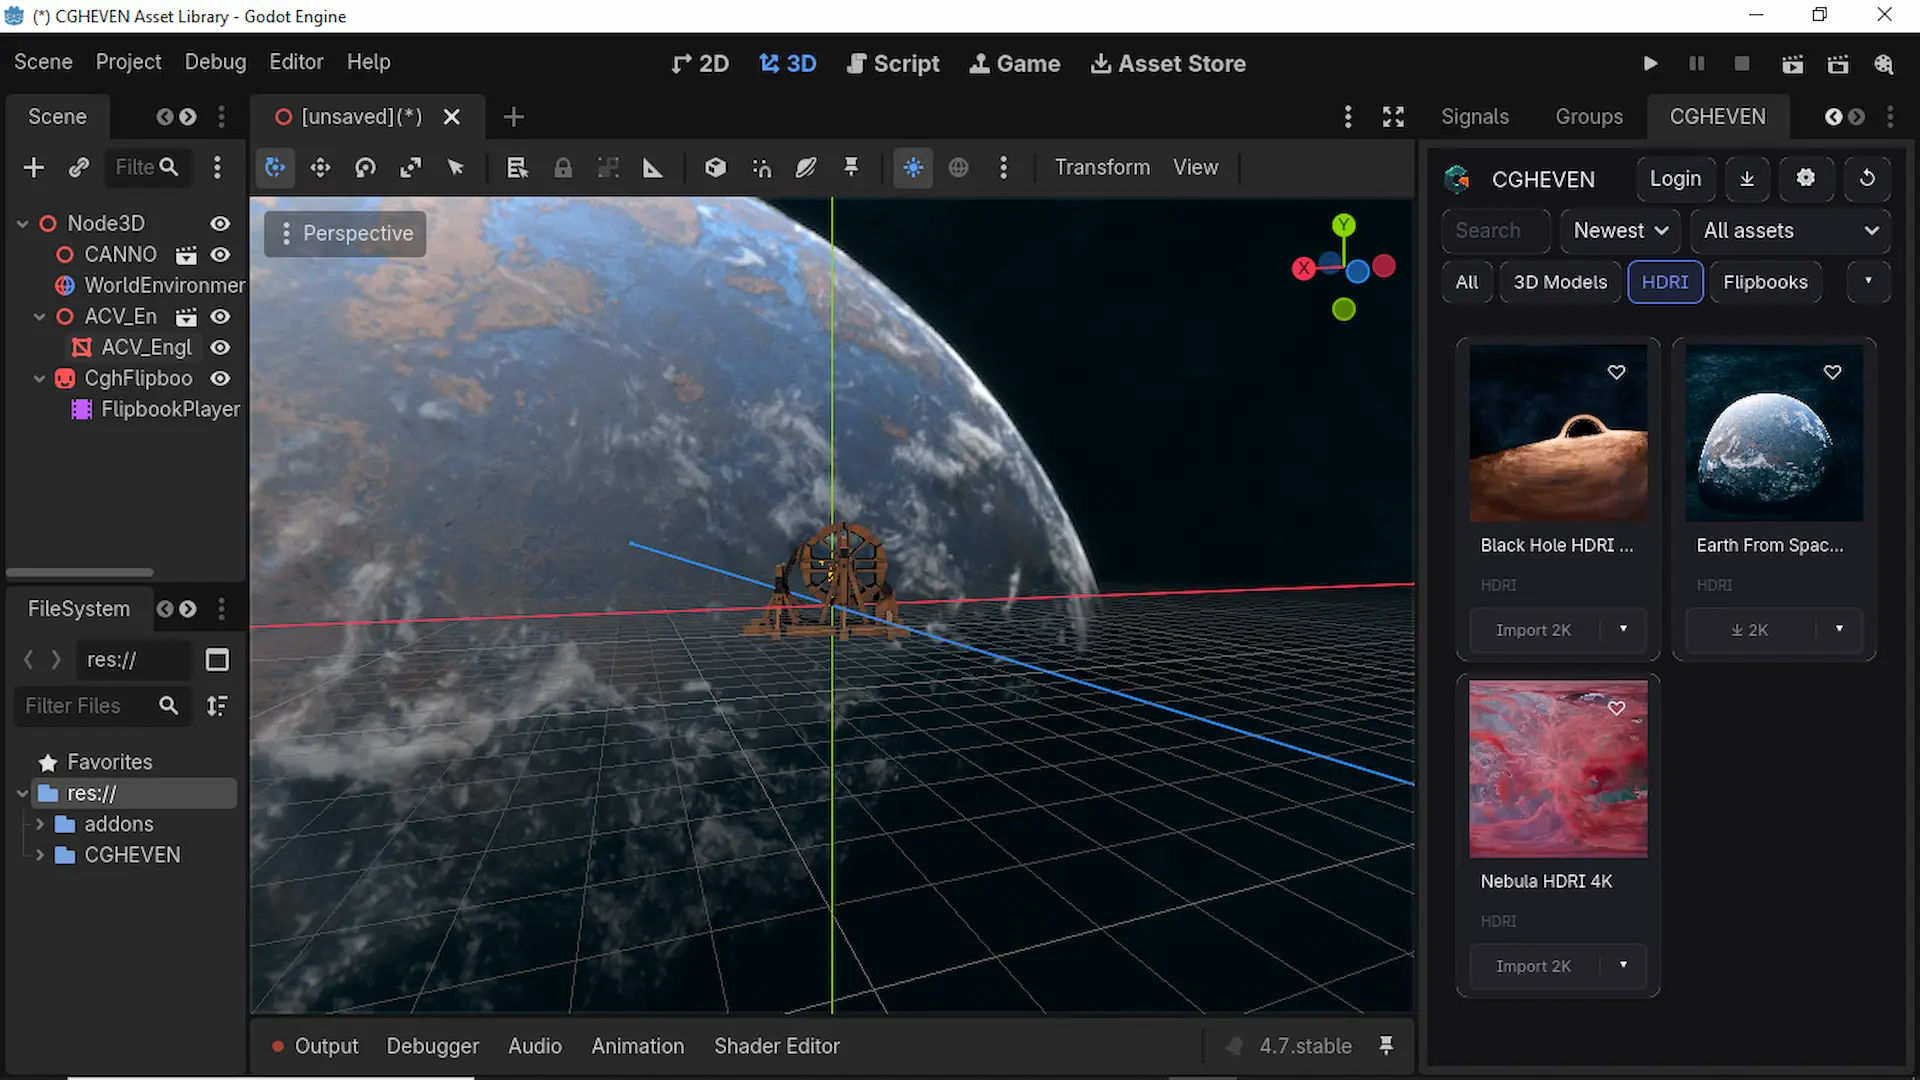Select the Move mode tool in toolbar
The height and width of the screenshot is (1080, 1920).
[320, 168]
